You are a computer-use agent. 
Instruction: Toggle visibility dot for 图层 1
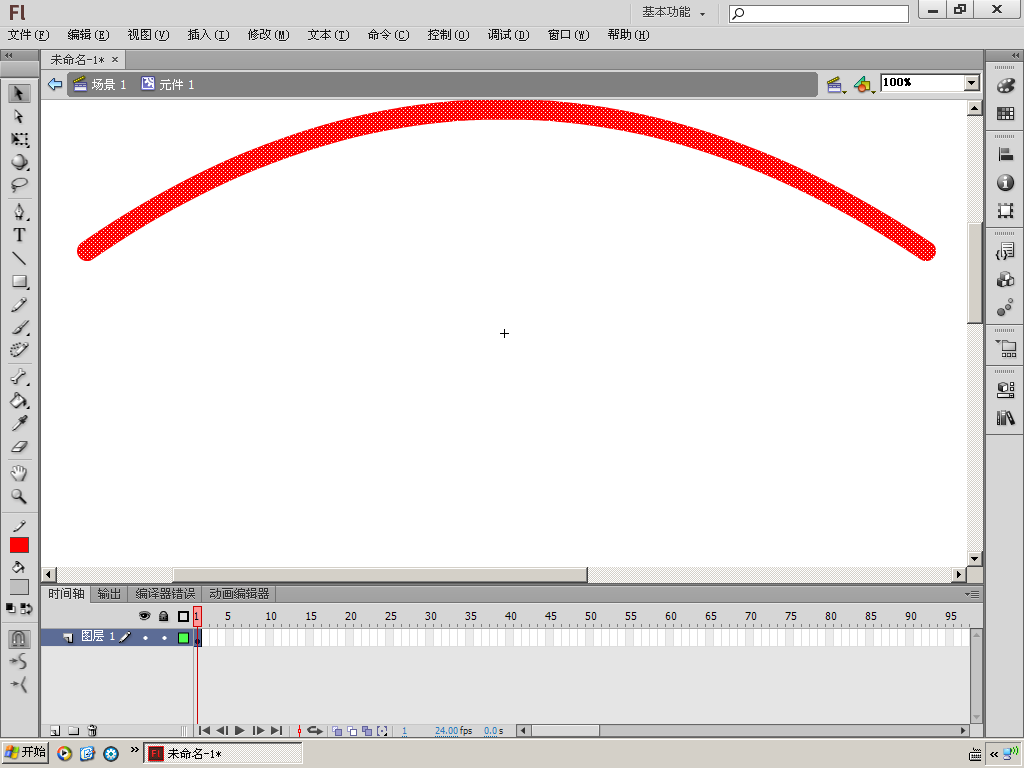[145, 637]
